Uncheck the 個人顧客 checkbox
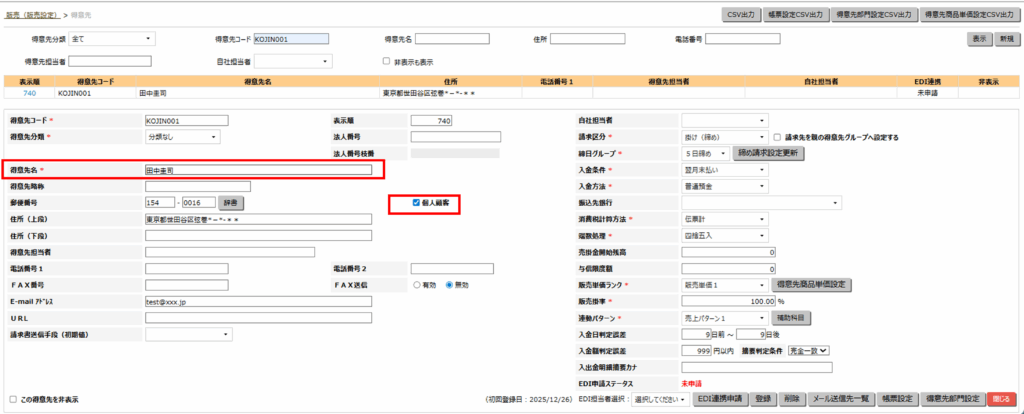Image resolution: width=1024 pixels, height=414 pixels. pyautogui.click(x=416, y=203)
